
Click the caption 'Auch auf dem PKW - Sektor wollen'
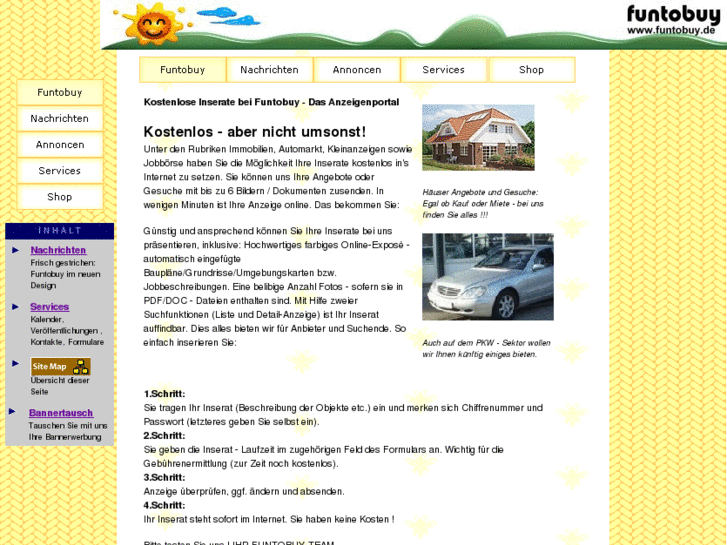486,343
